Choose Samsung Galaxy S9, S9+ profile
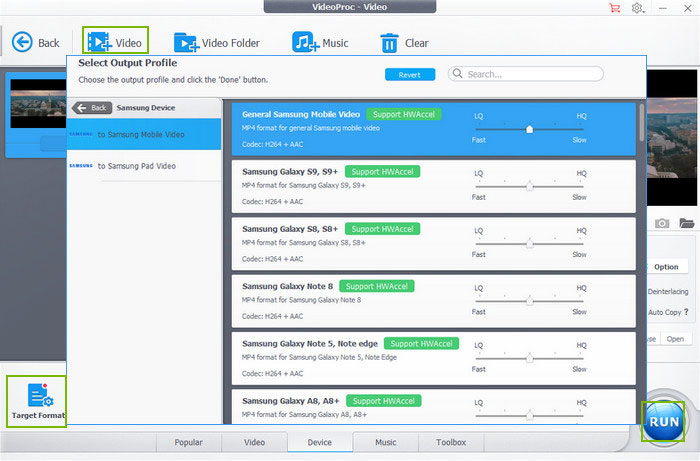The image size is (700, 461). [433, 187]
